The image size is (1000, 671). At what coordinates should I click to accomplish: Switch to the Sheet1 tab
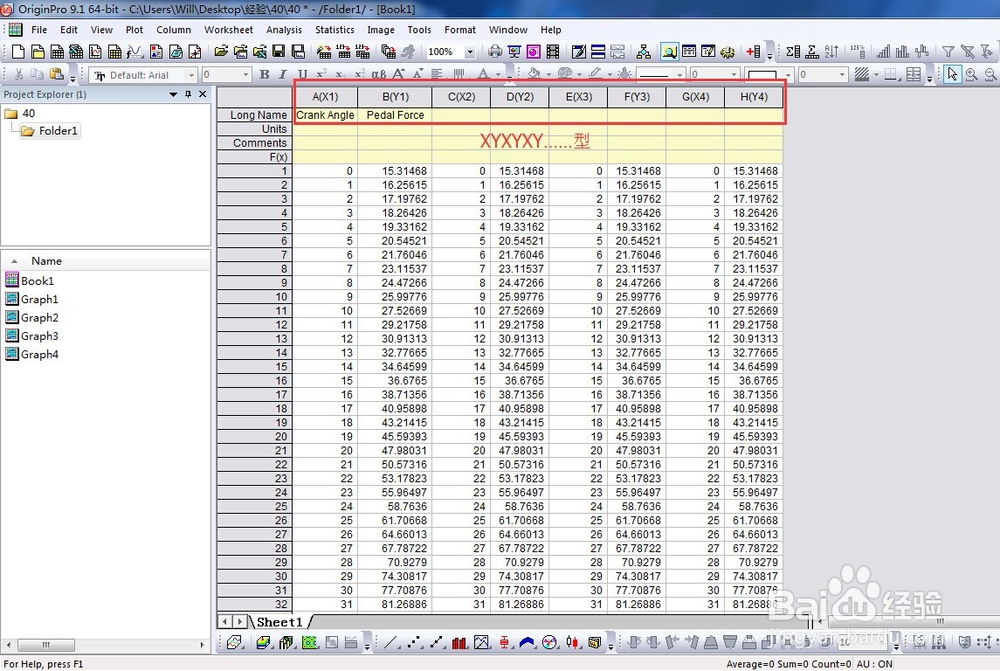click(x=279, y=622)
